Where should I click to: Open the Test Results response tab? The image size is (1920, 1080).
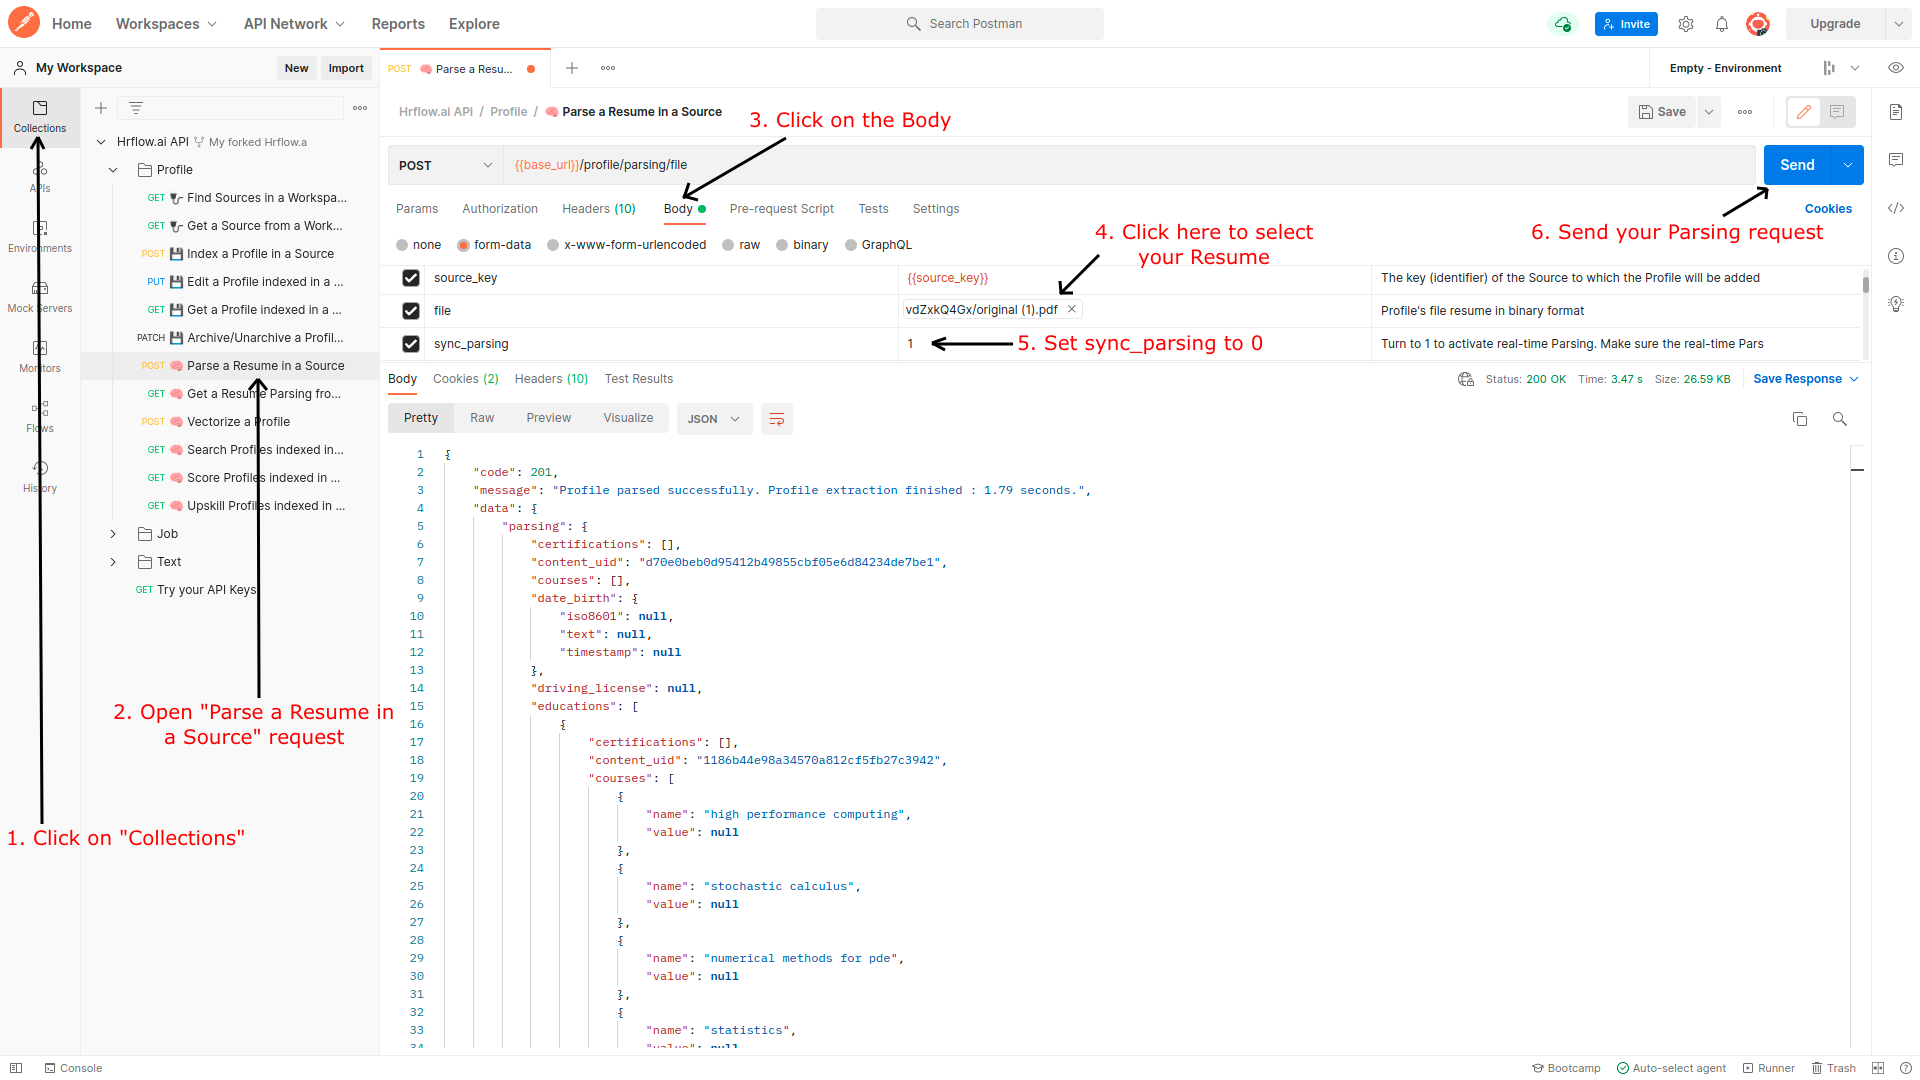pos(638,379)
